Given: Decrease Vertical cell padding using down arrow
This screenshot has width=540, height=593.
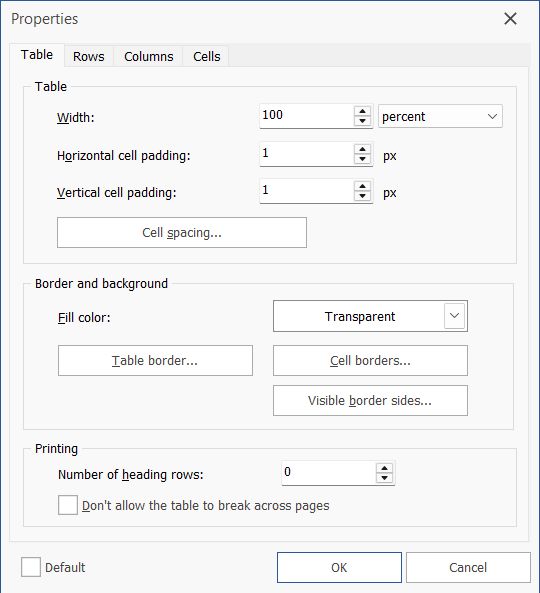Looking at the screenshot, I should (362, 196).
